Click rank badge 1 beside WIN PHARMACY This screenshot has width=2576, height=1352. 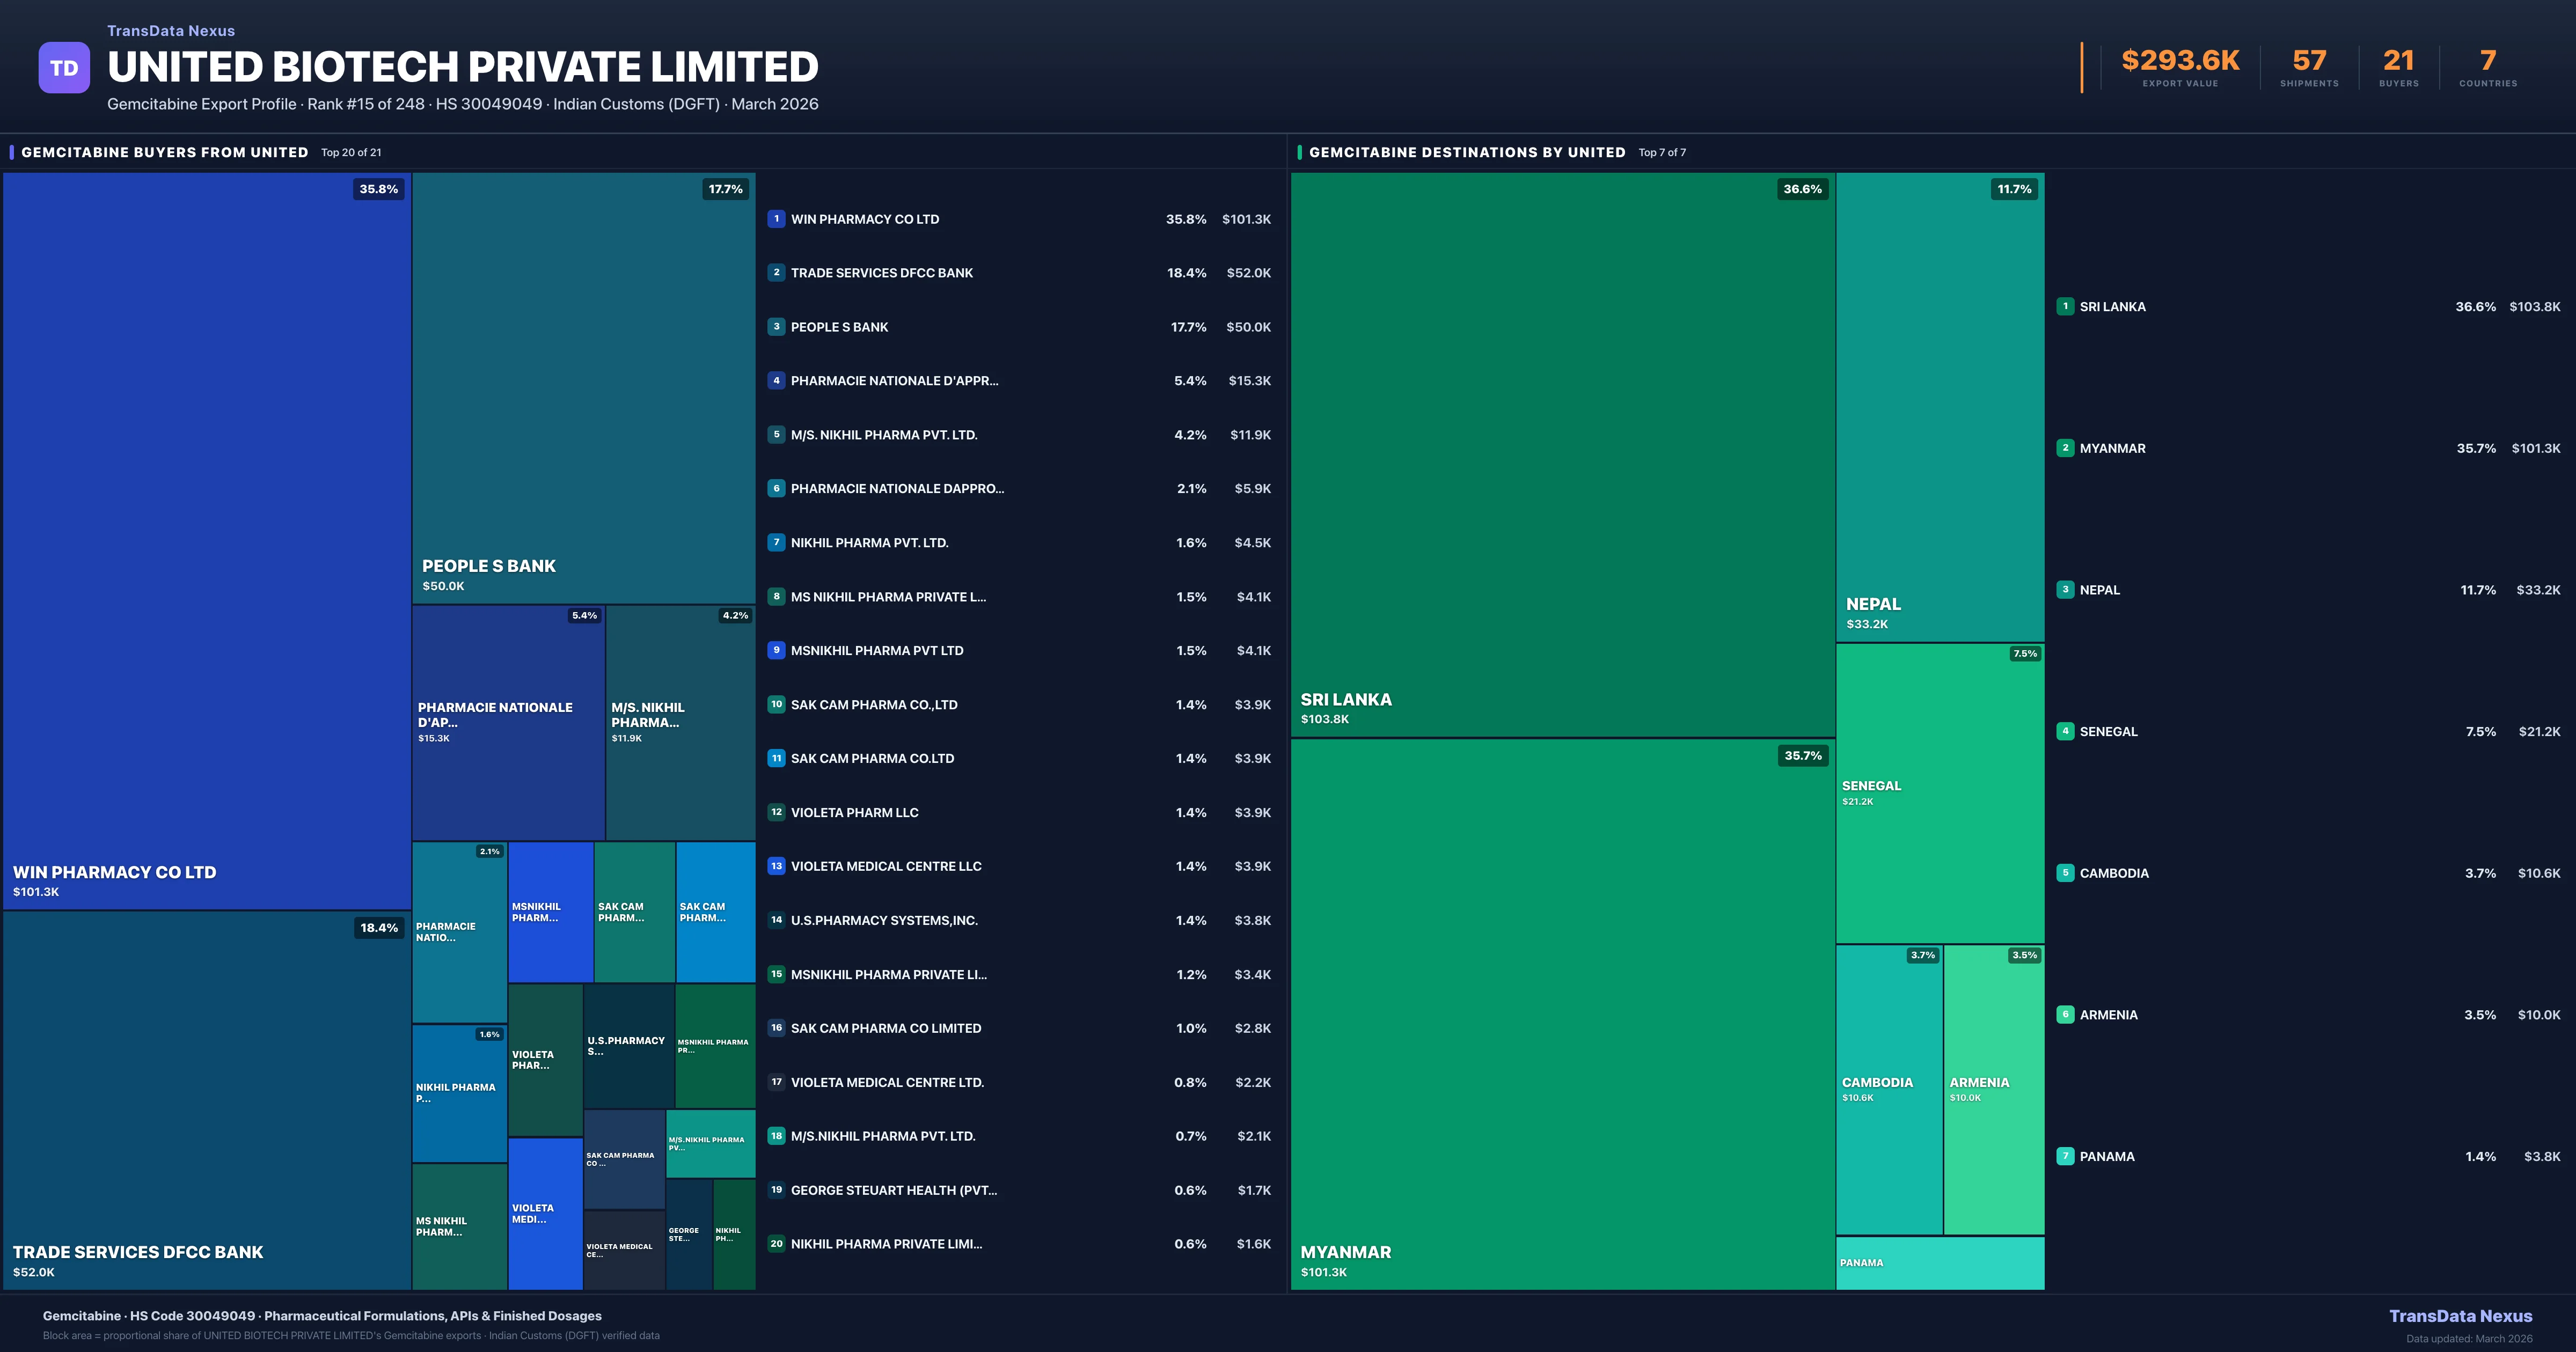776,219
